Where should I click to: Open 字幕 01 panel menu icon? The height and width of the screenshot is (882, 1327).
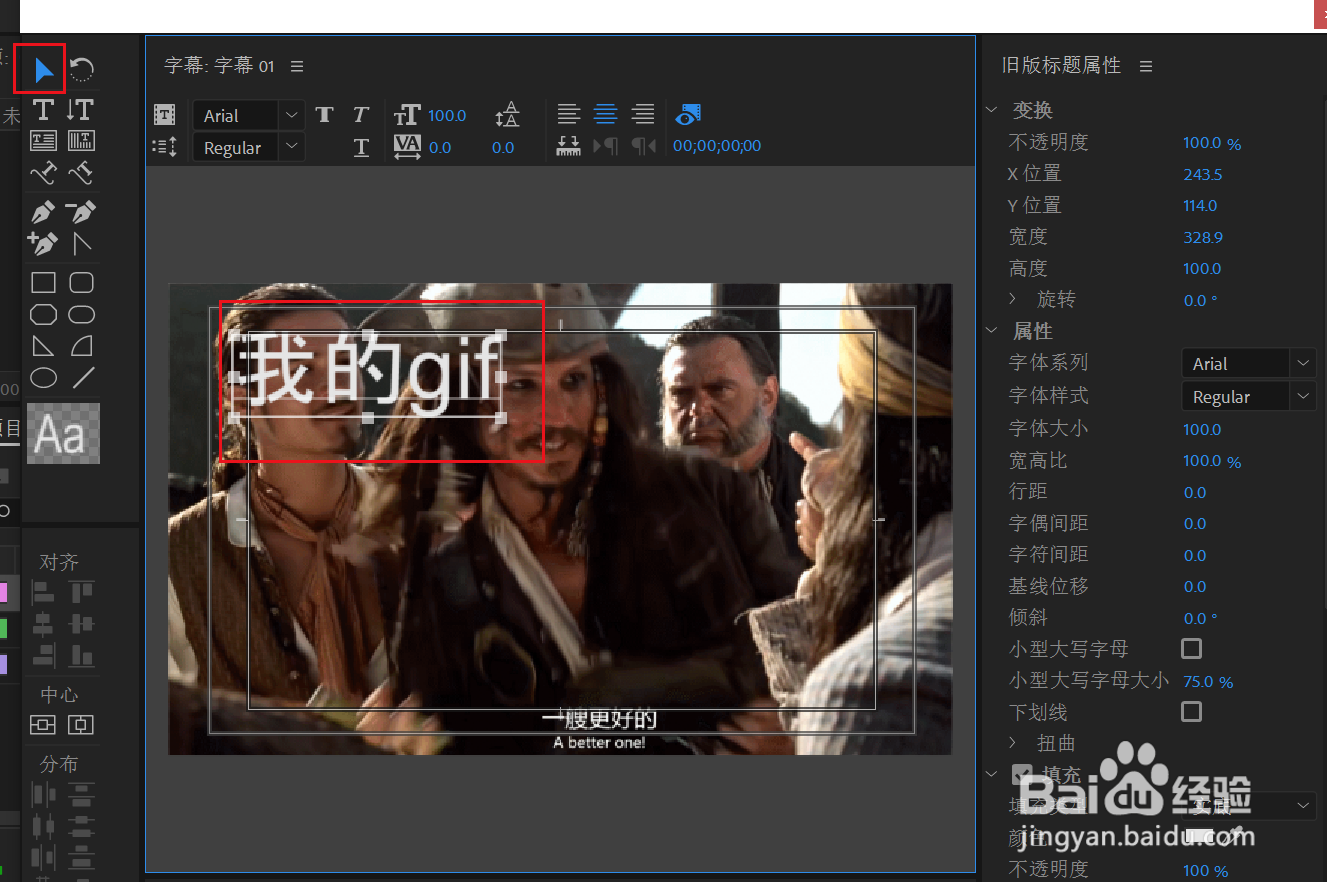coord(297,66)
